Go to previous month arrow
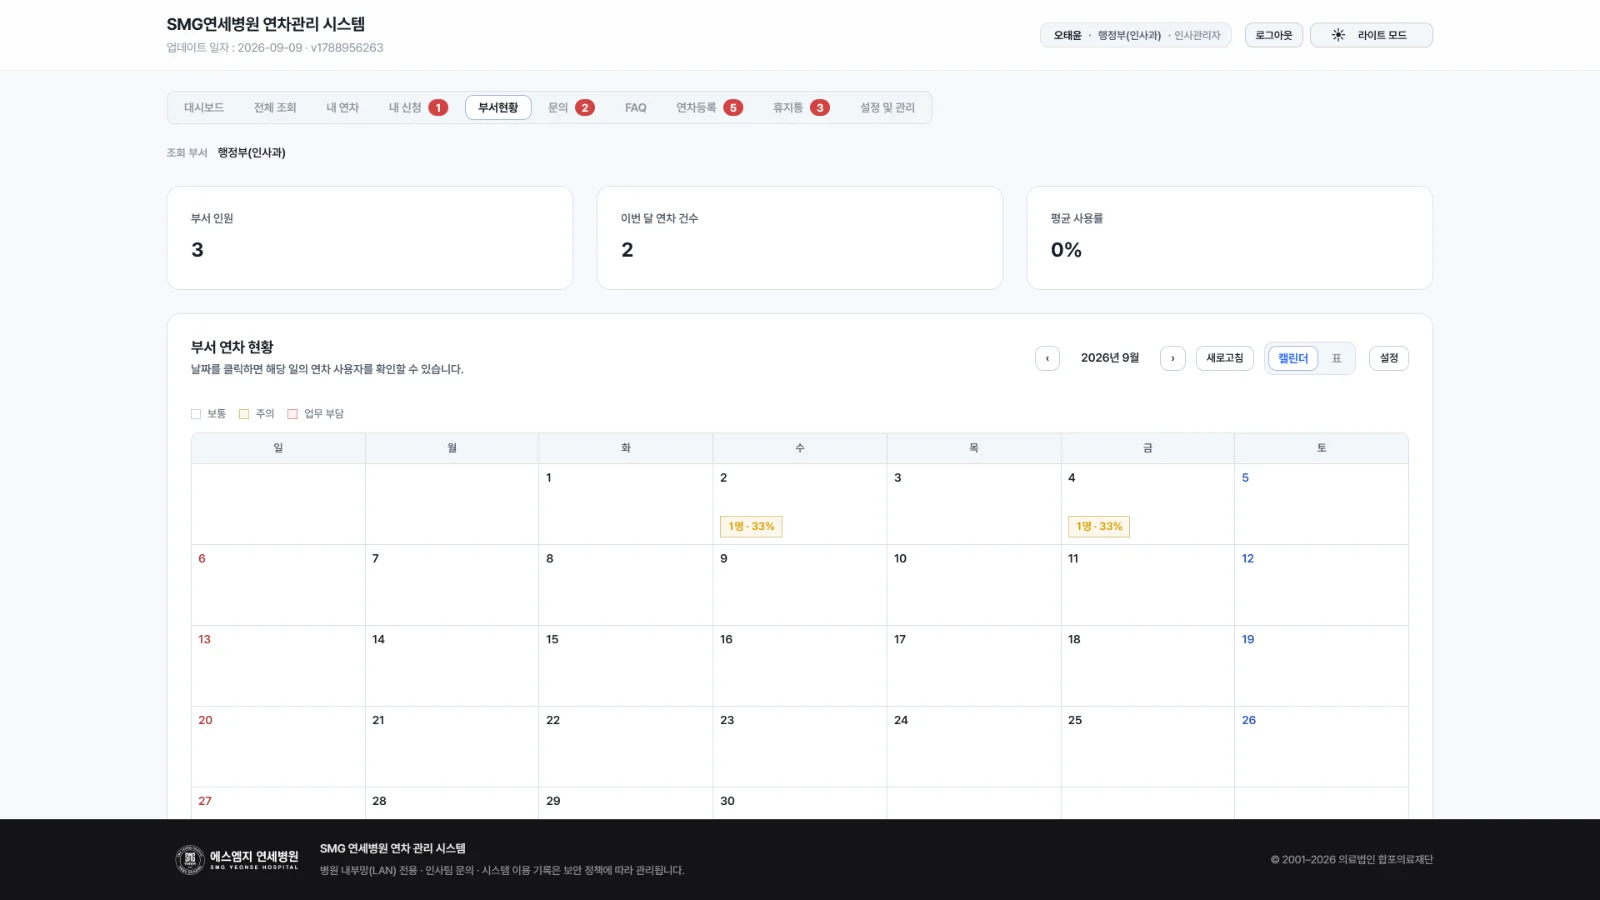The width and height of the screenshot is (1600, 900). point(1047,358)
